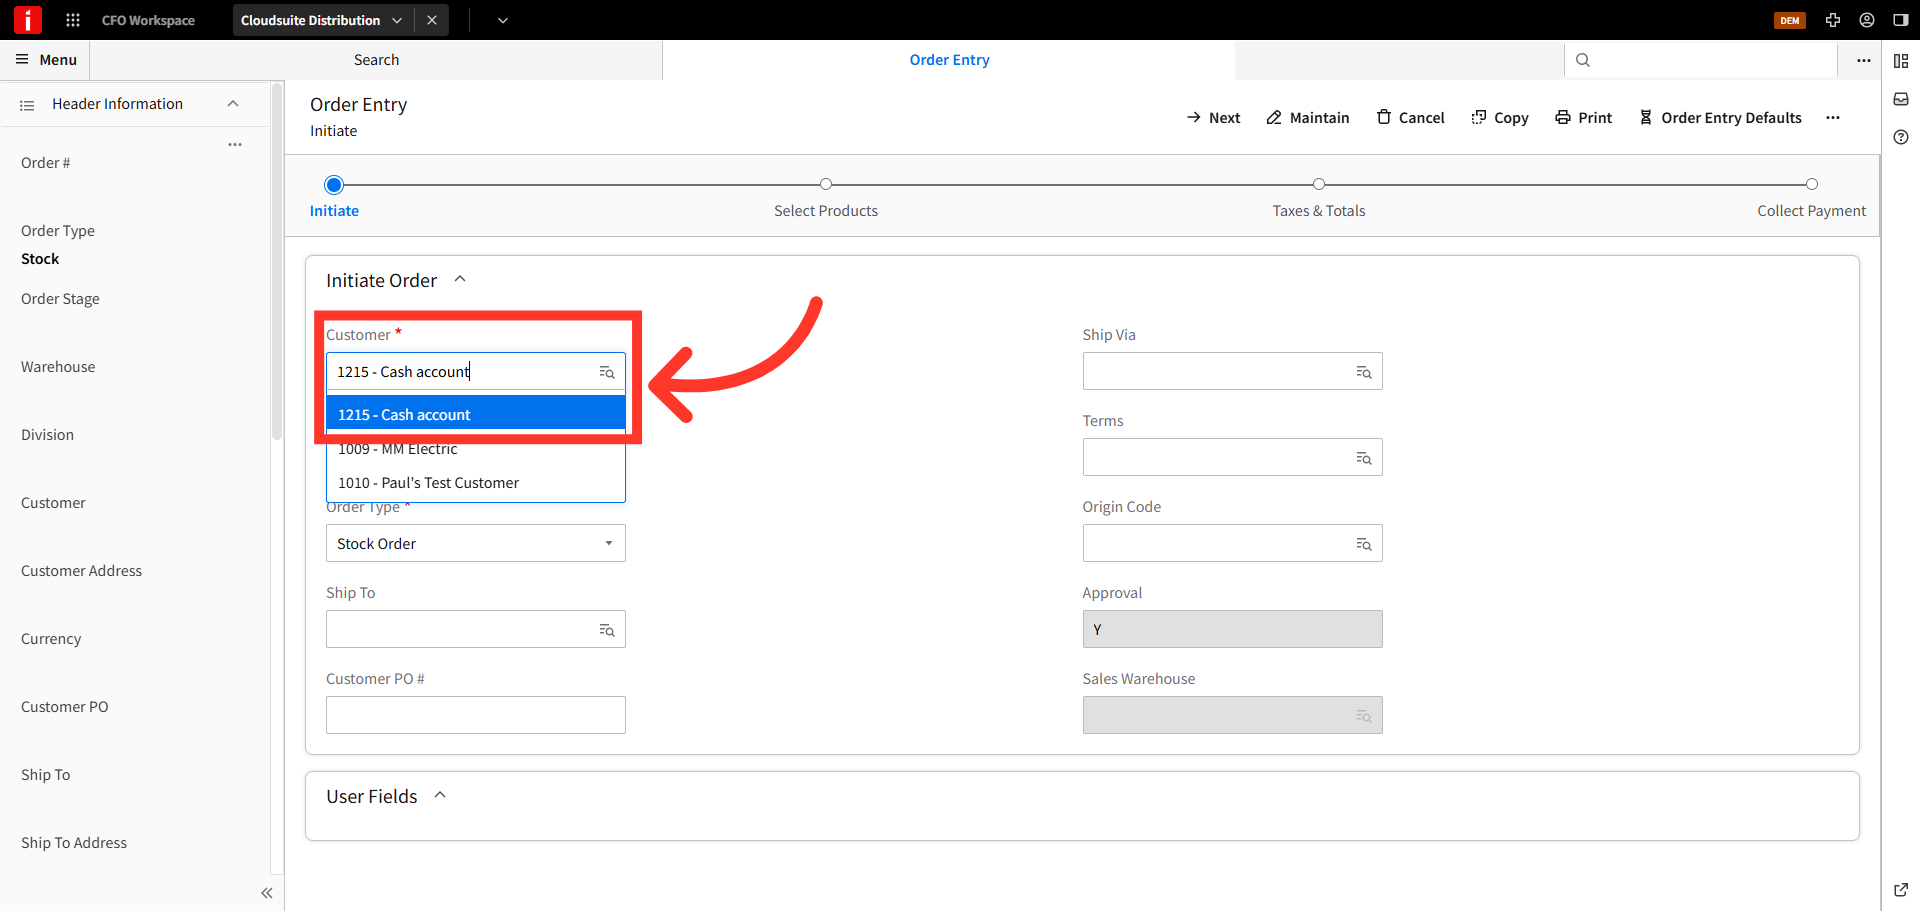Open the Customer lookup icon

(x=607, y=372)
